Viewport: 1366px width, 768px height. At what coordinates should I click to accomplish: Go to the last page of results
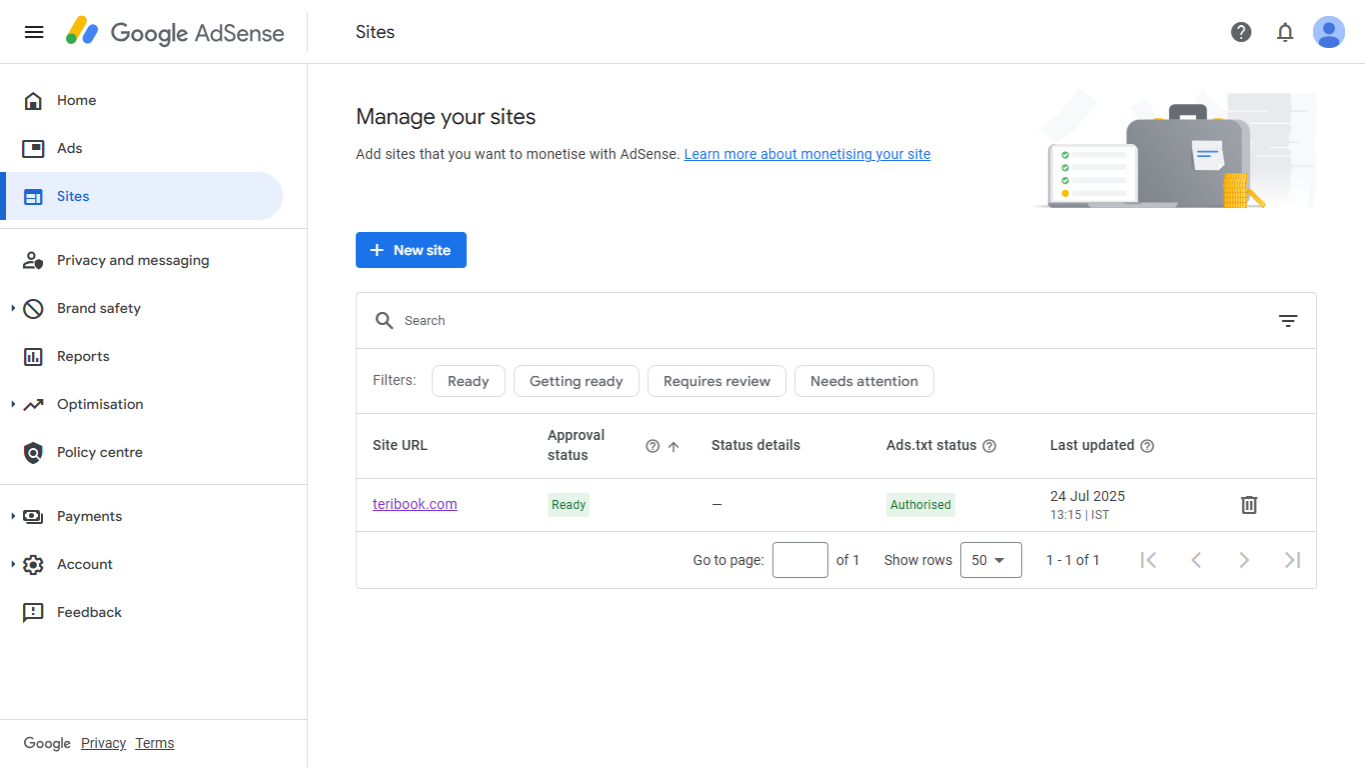pos(1292,560)
